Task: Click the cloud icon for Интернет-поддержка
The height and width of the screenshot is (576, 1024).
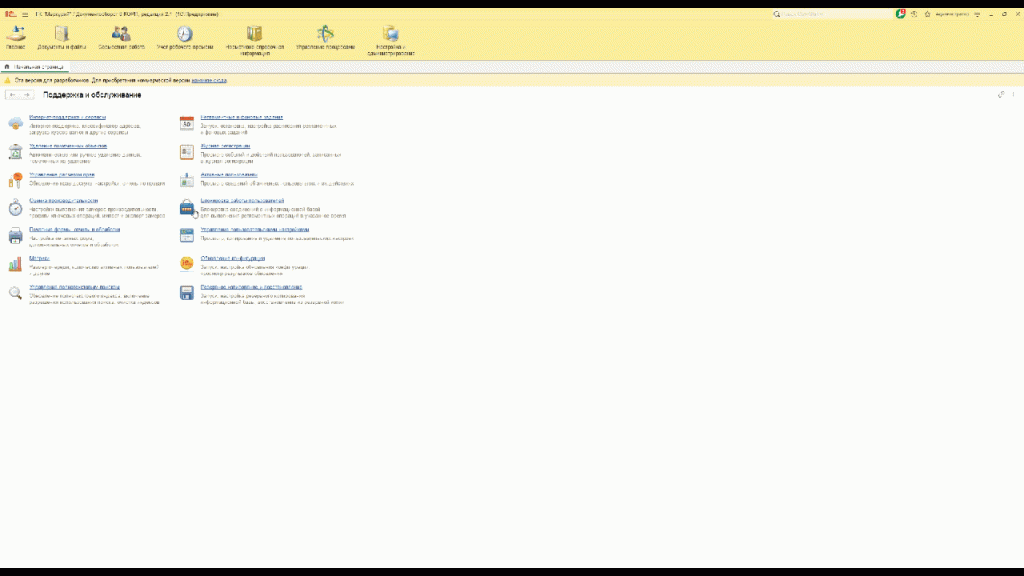Action: (x=16, y=123)
